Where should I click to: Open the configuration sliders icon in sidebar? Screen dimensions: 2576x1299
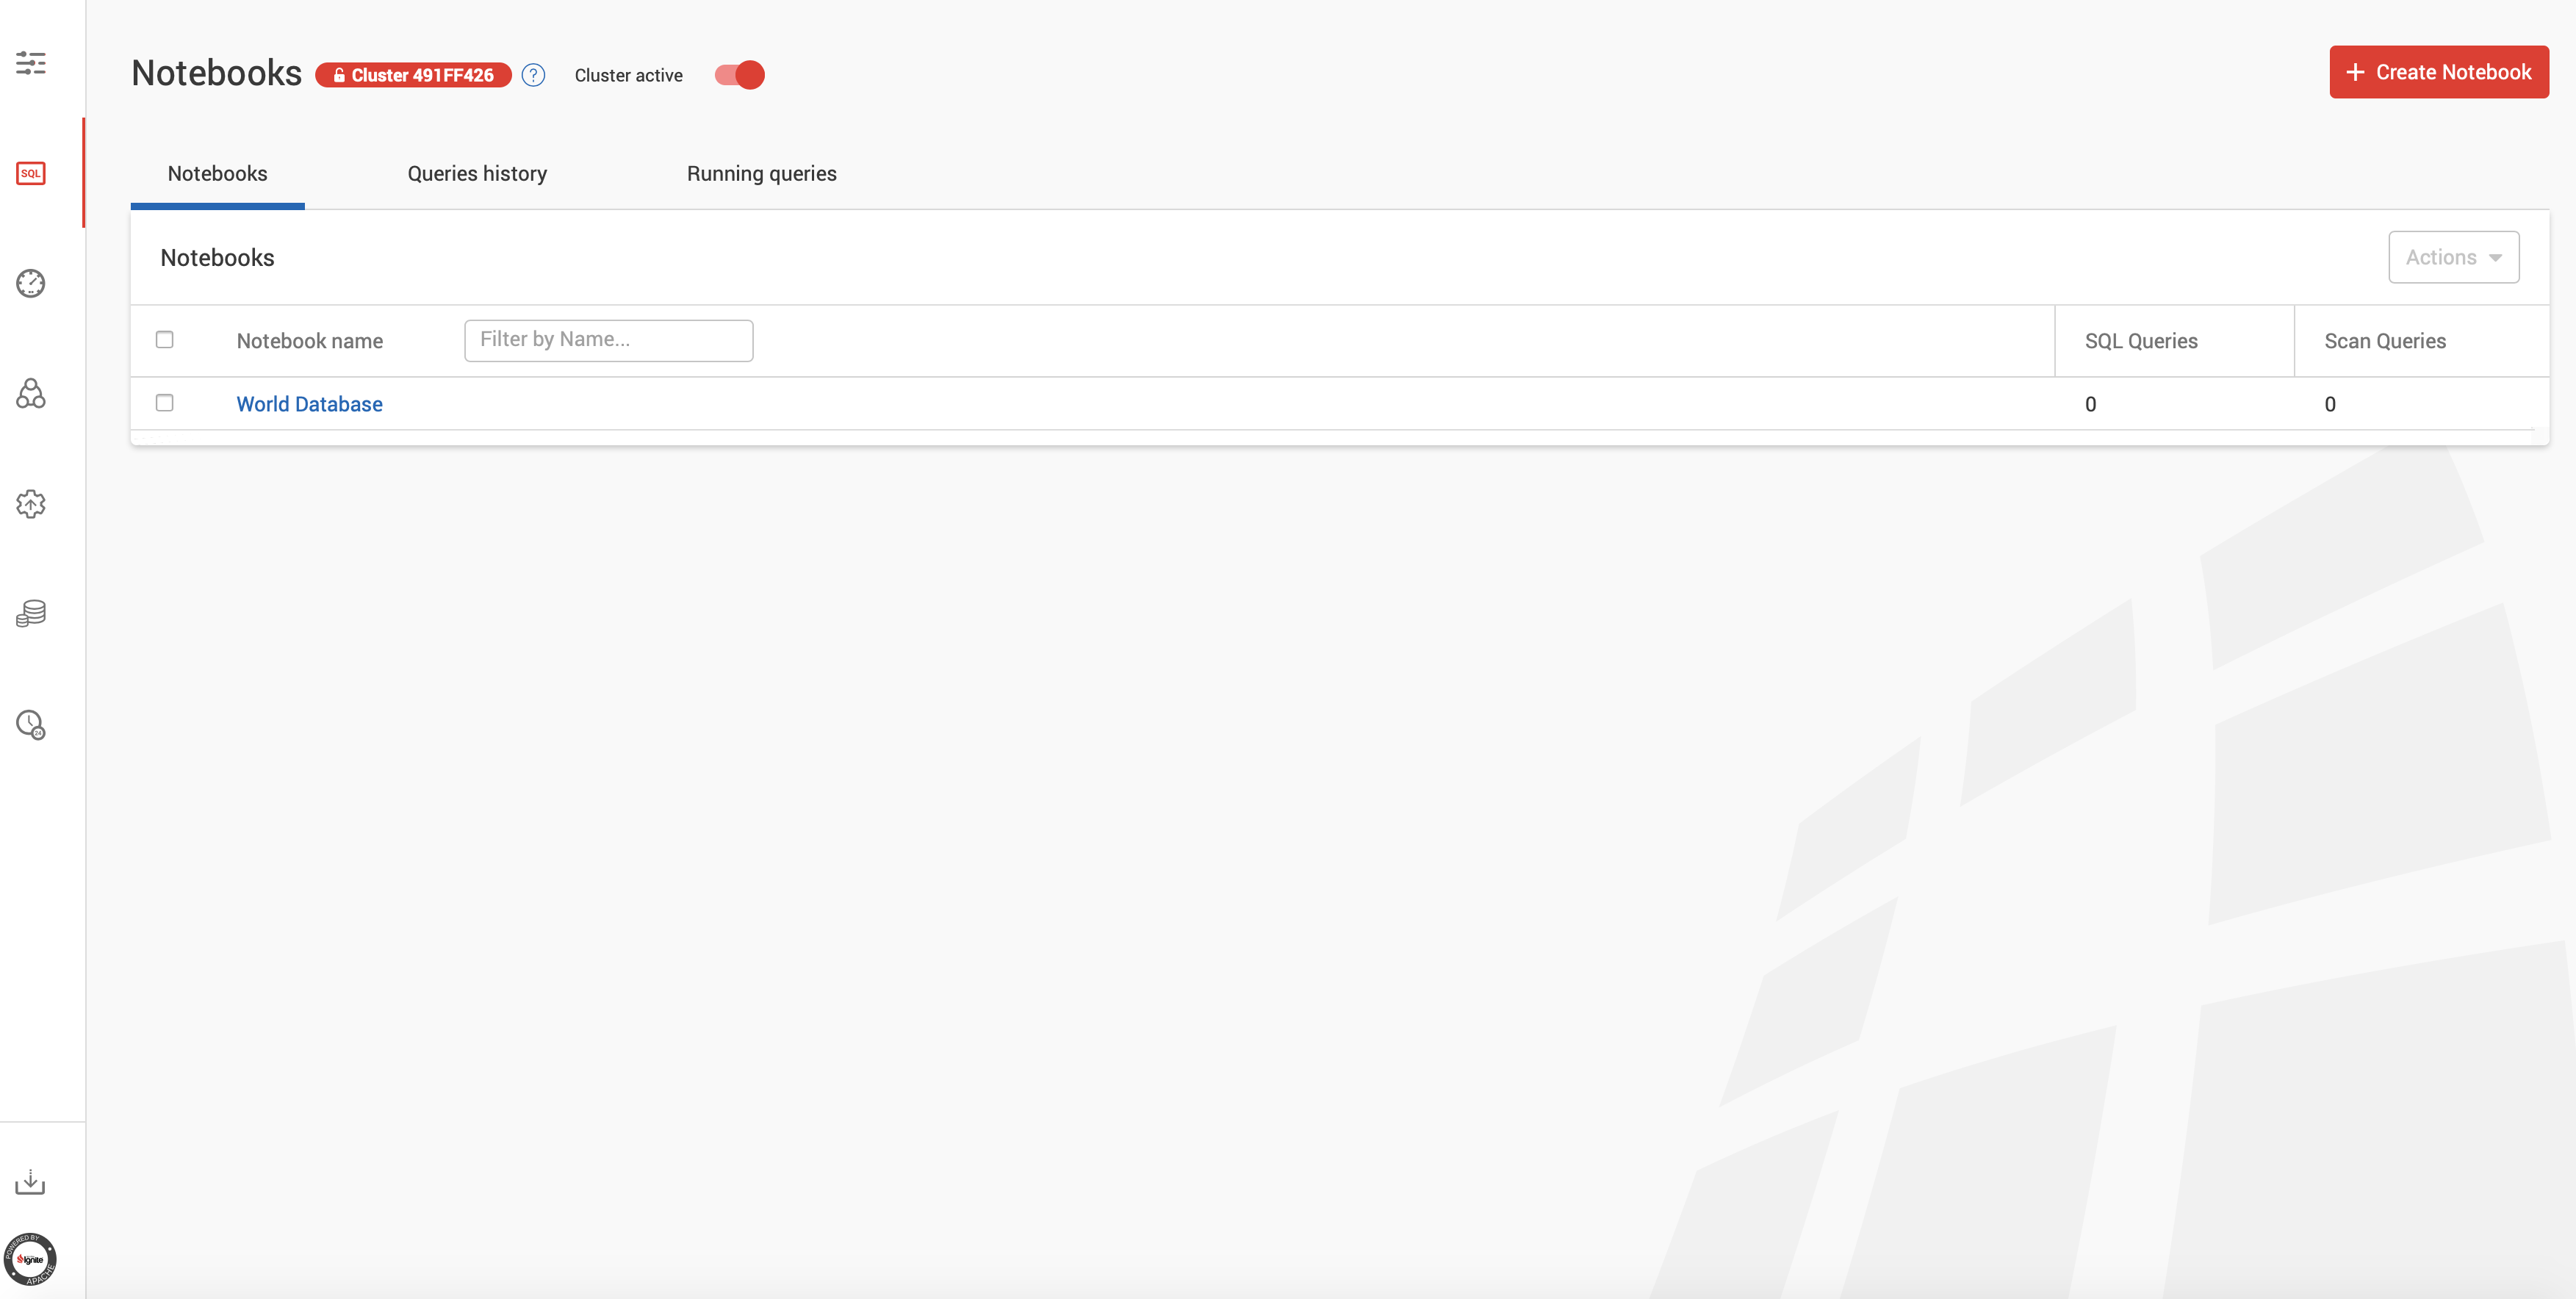[31, 63]
